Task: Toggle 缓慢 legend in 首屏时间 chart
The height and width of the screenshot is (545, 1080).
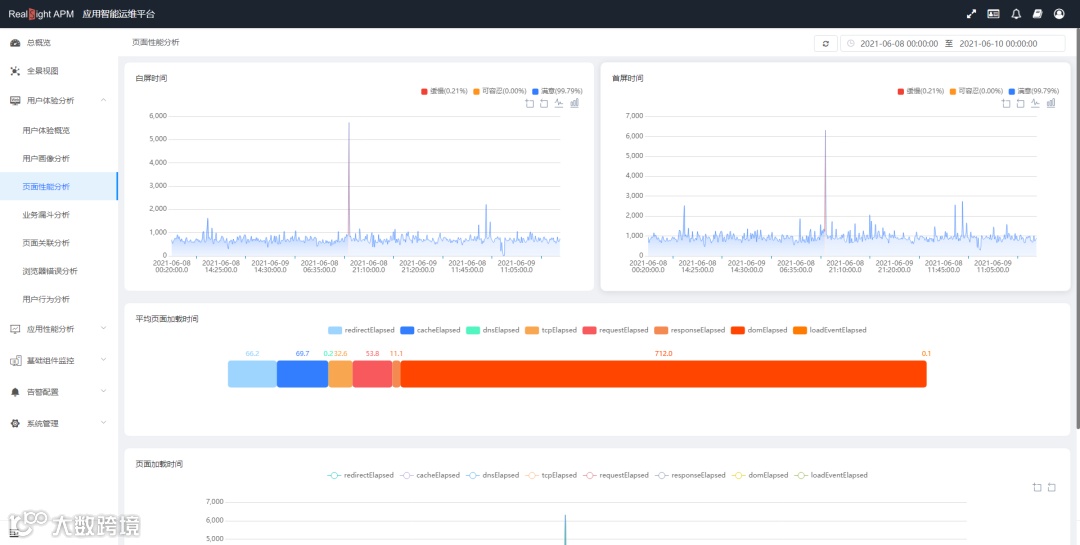Action: point(921,91)
